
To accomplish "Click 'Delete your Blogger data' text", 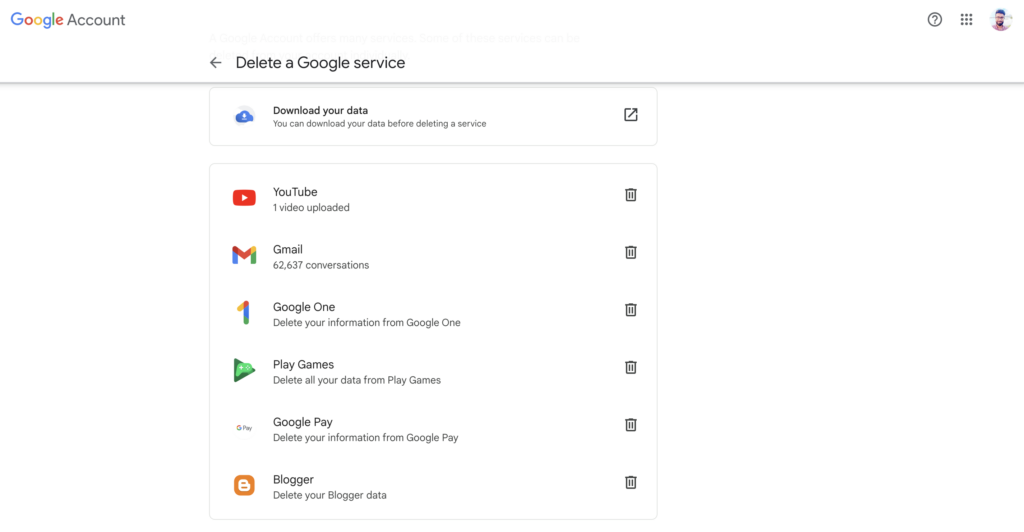I will pos(330,495).
